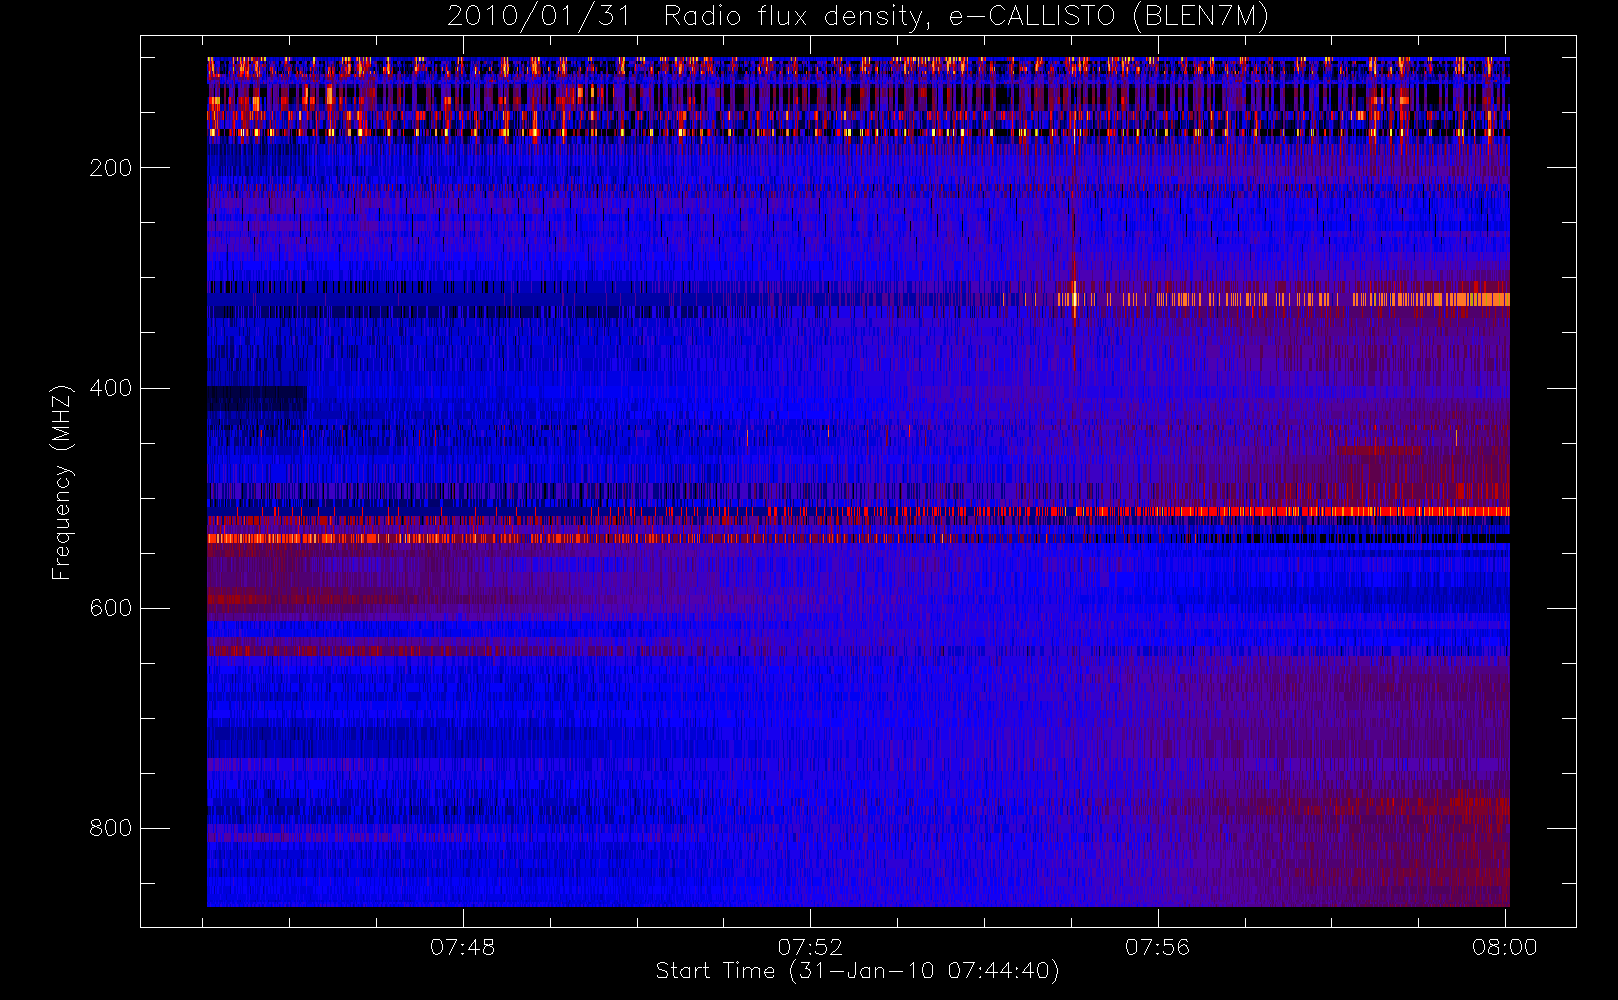1618x1000 pixels.
Task: Click the bright orange band near 320 MHz
Action: tap(1283, 299)
